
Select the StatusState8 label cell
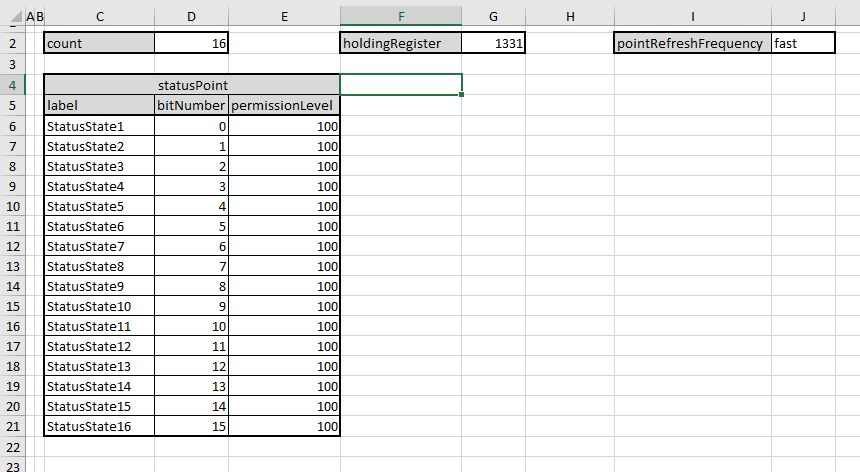[x=99, y=266]
